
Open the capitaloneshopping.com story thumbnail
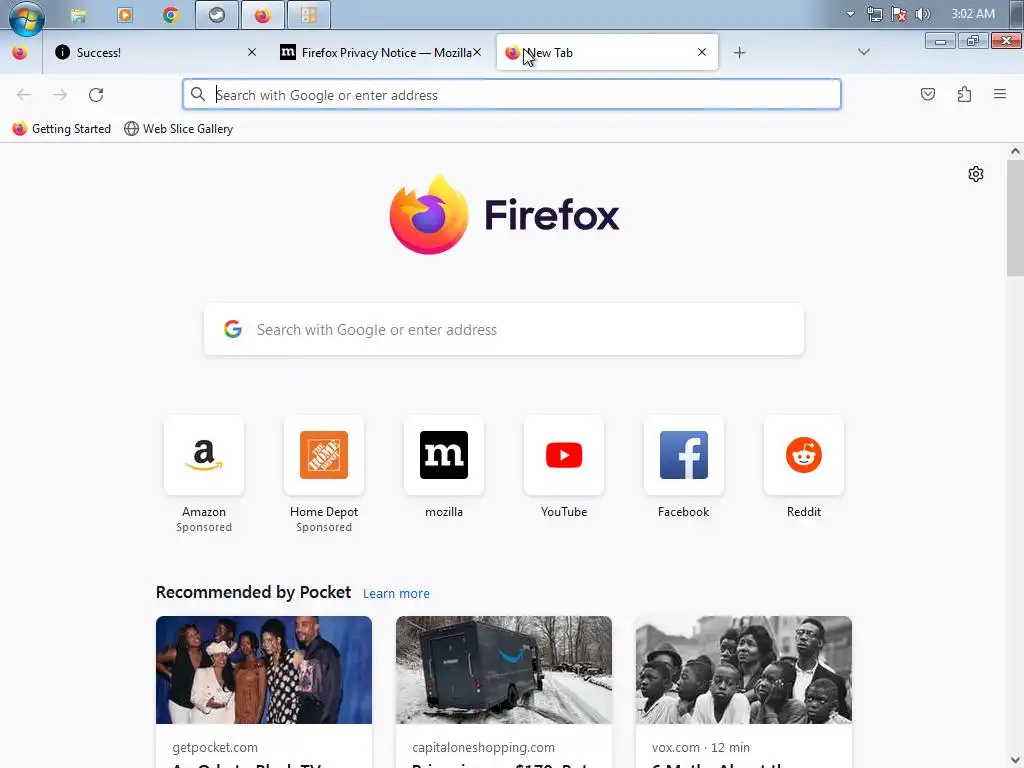504,670
